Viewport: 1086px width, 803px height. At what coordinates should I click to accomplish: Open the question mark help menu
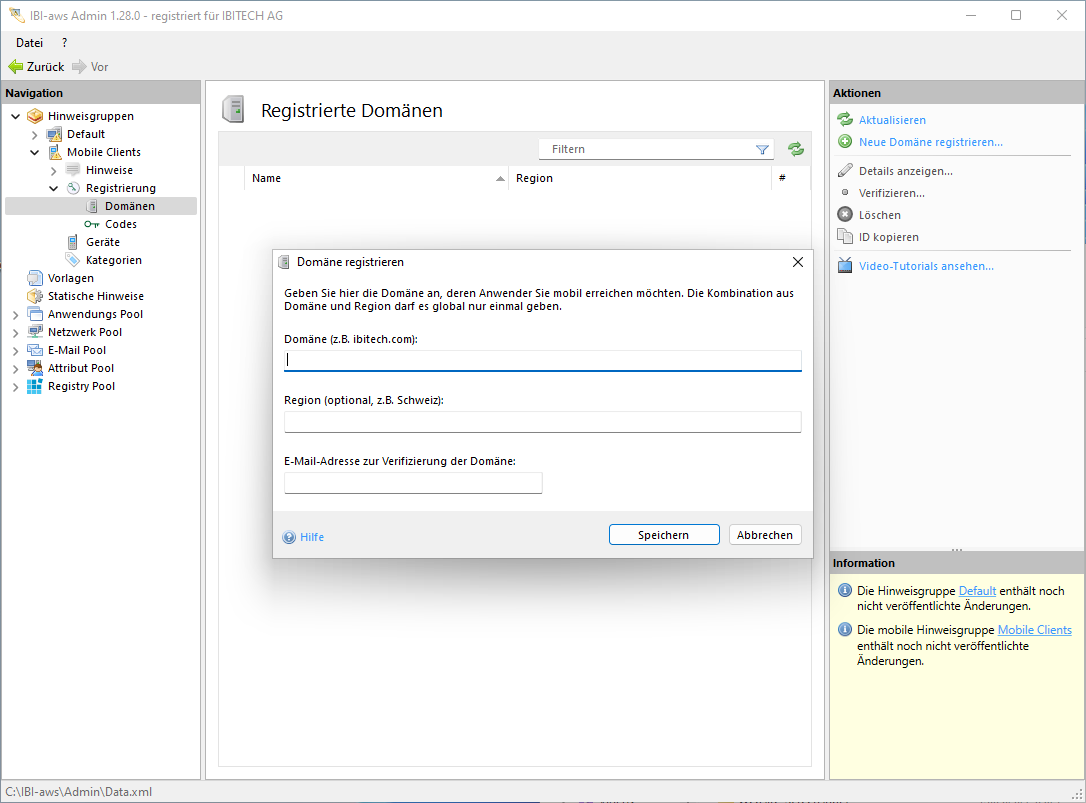click(65, 43)
